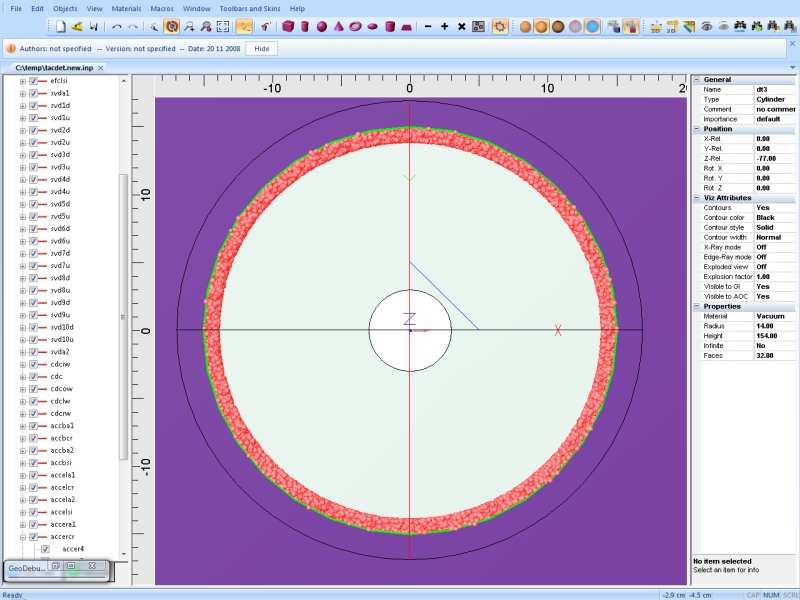The height and width of the screenshot is (600, 800).
Task: Uncheck the svd5u visibility checkbox
Action: coord(33,216)
